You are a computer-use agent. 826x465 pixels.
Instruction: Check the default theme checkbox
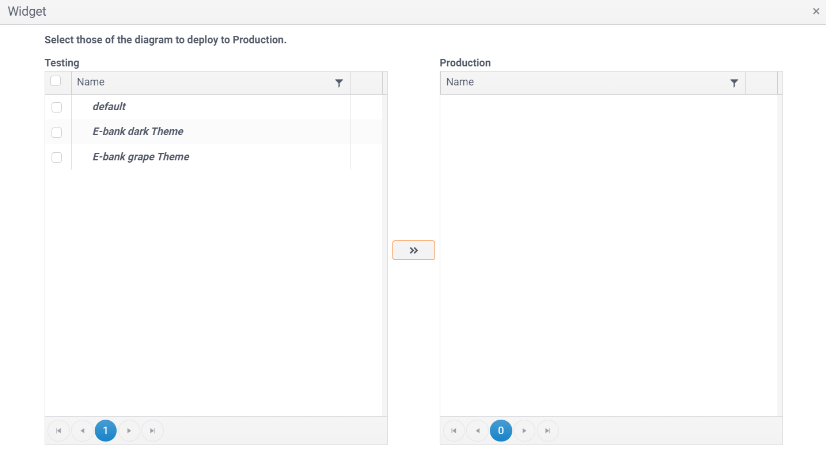pyautogui.click(x=57, y=107)
